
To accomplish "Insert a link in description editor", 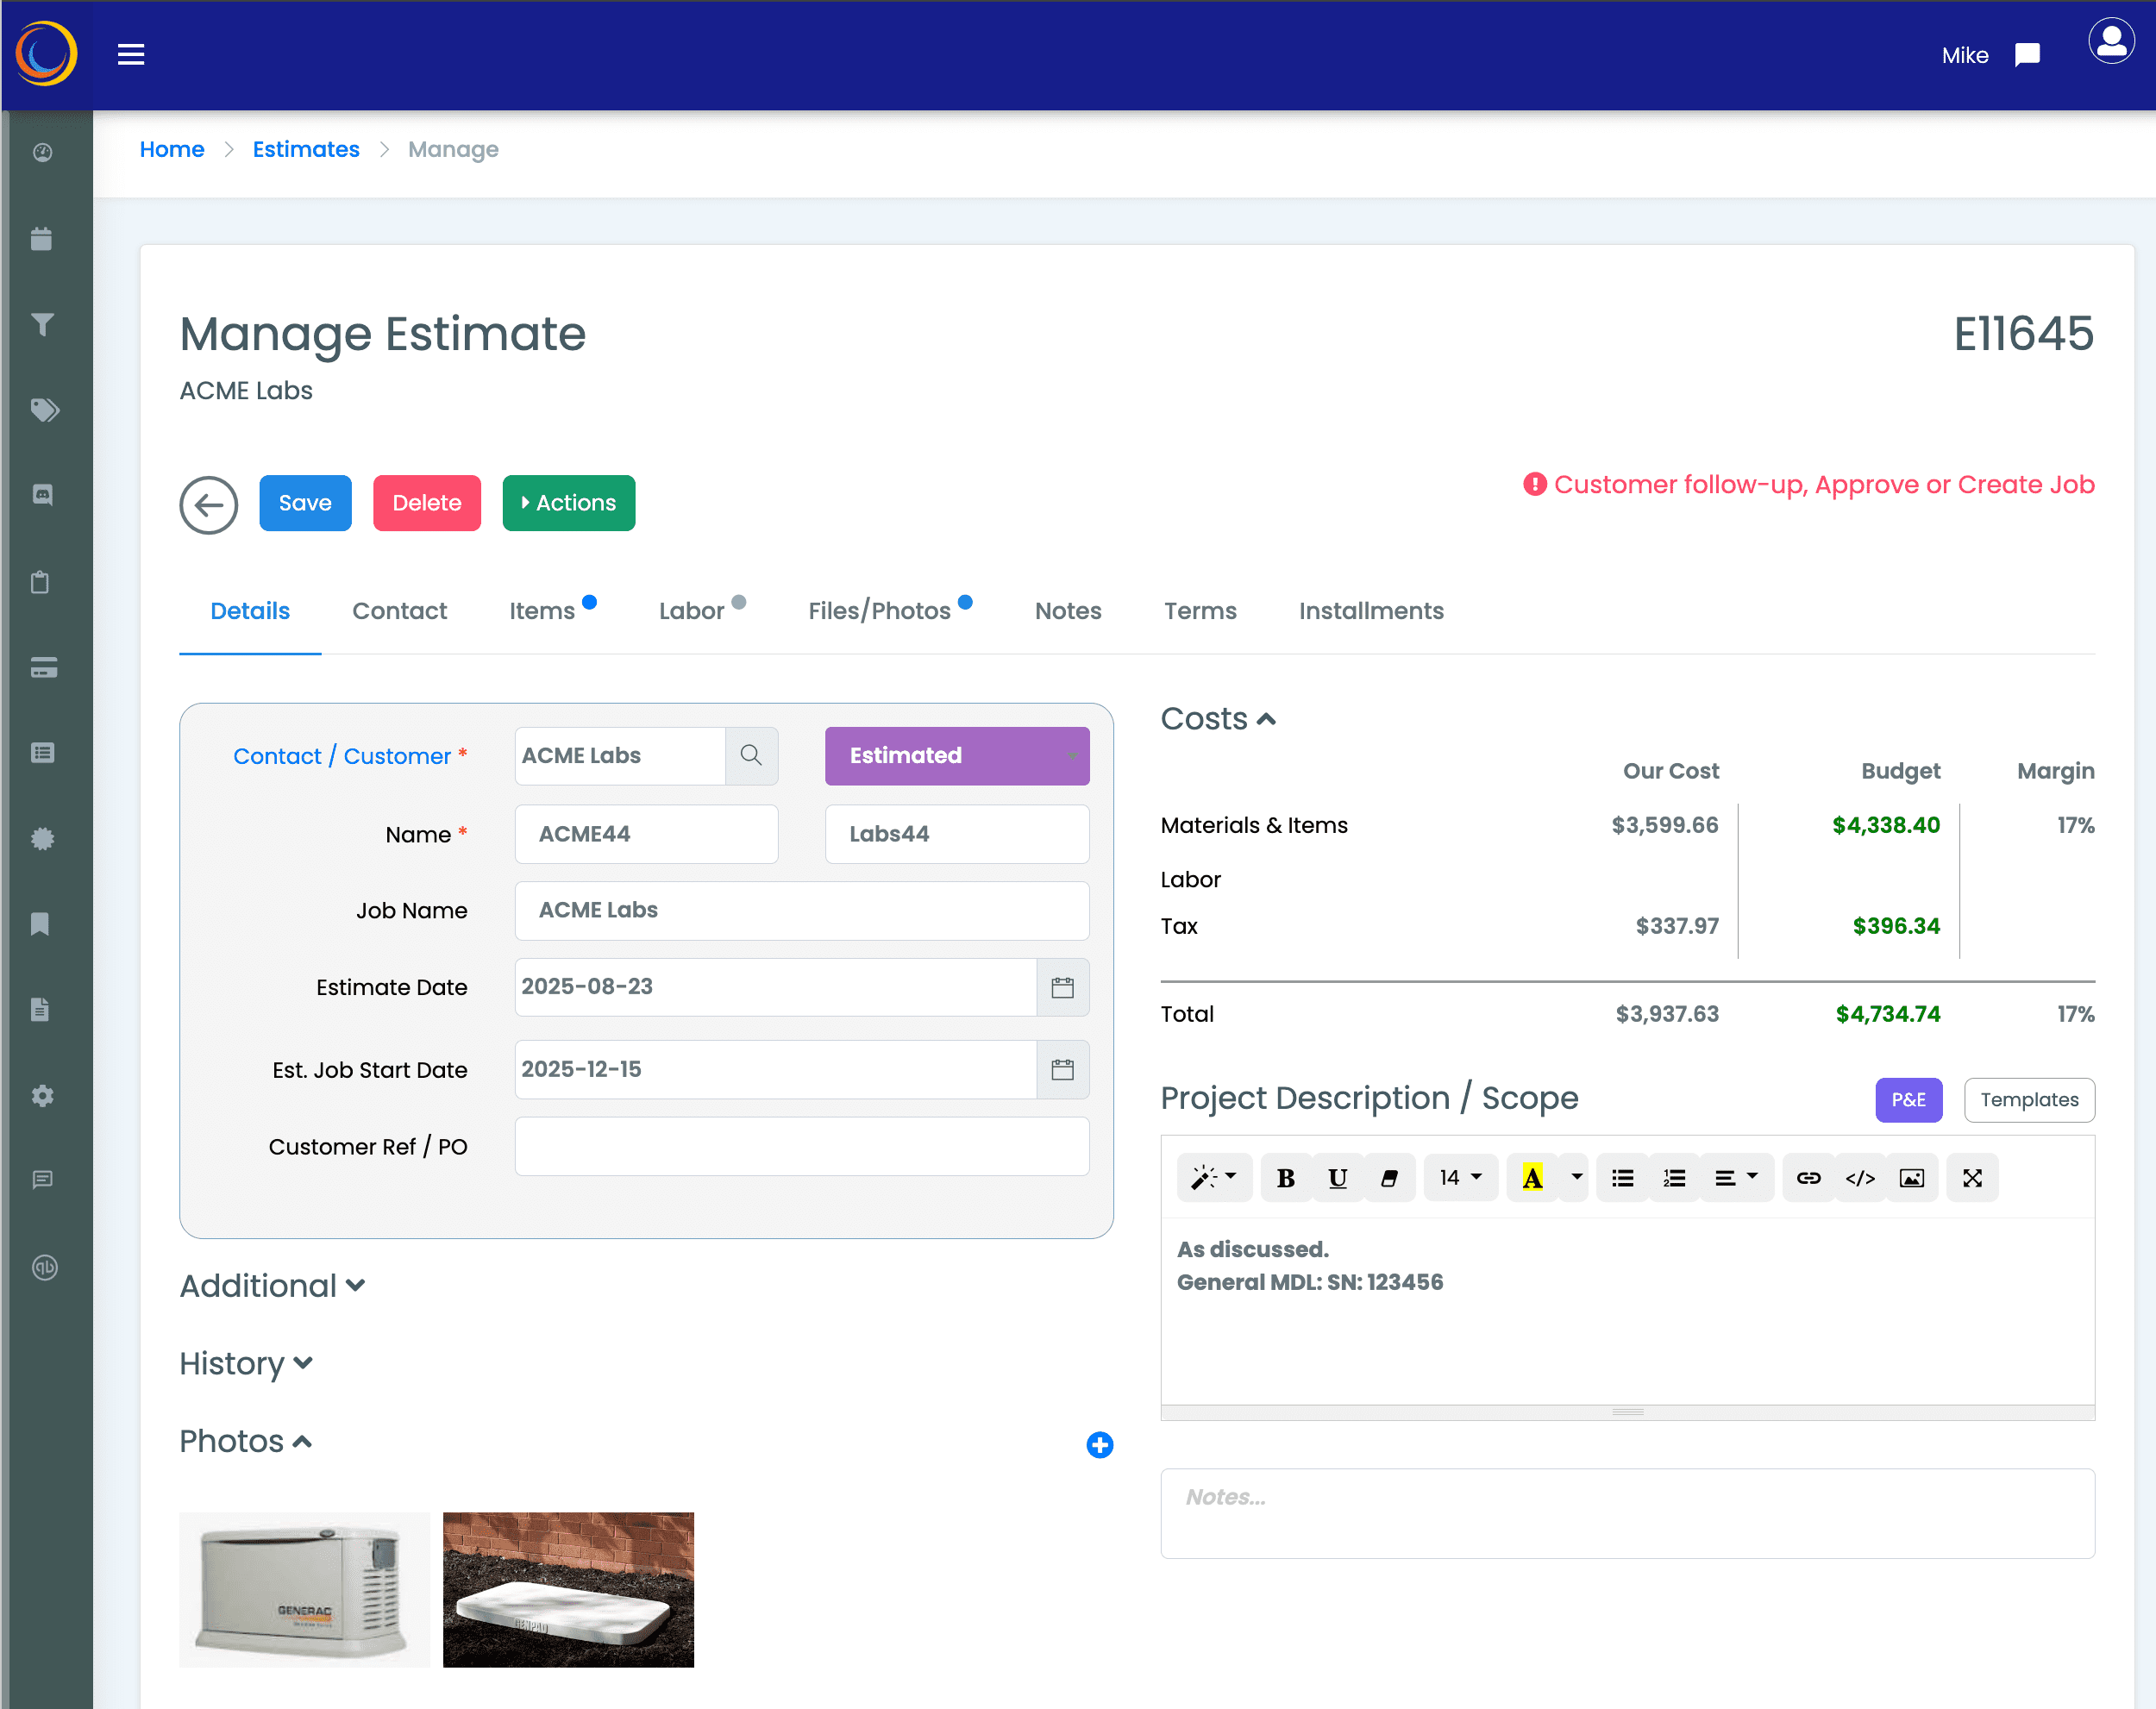I will tap(1808, 1178).
